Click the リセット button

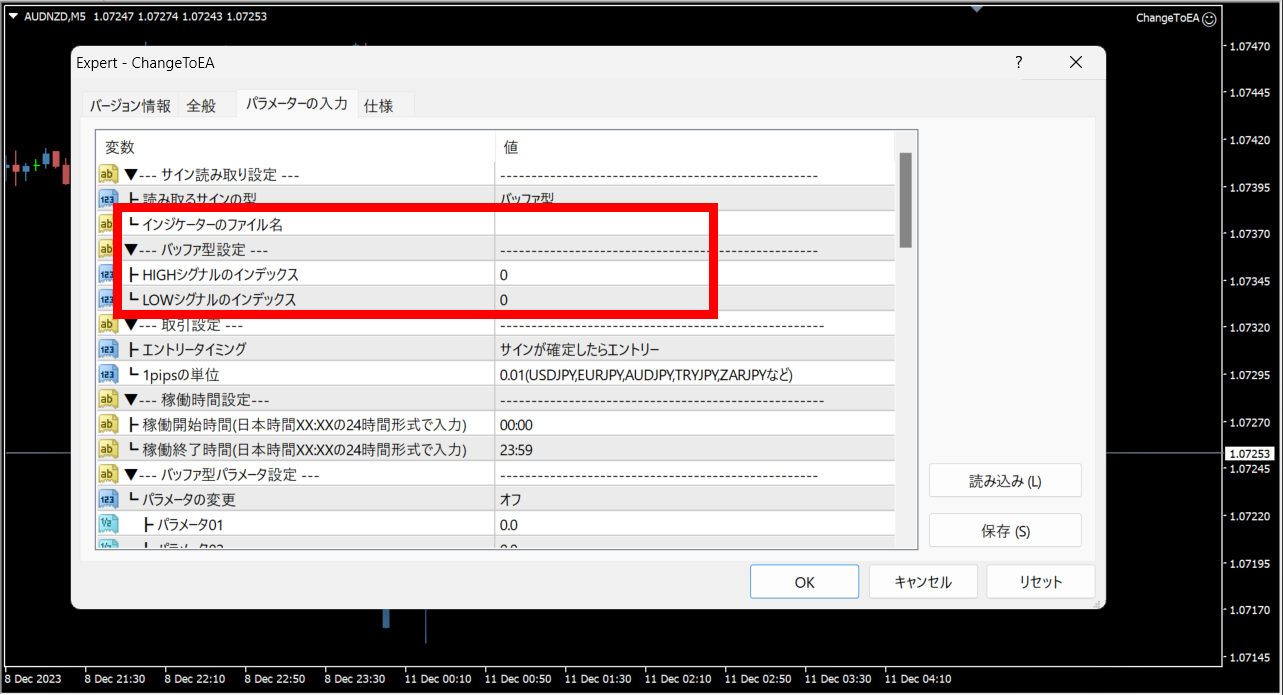pyautogui.click(x=1041, y=582)
